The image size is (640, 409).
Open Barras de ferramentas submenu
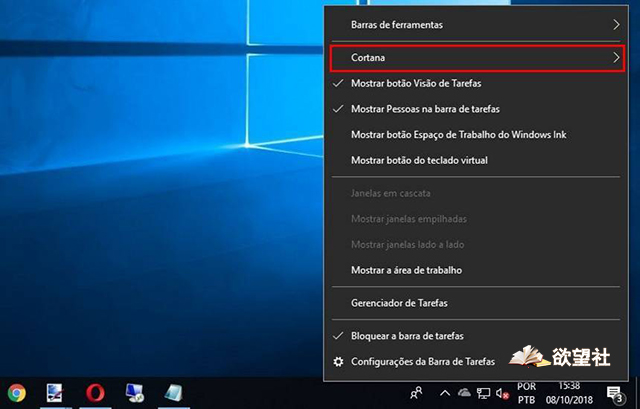point(476,25)
